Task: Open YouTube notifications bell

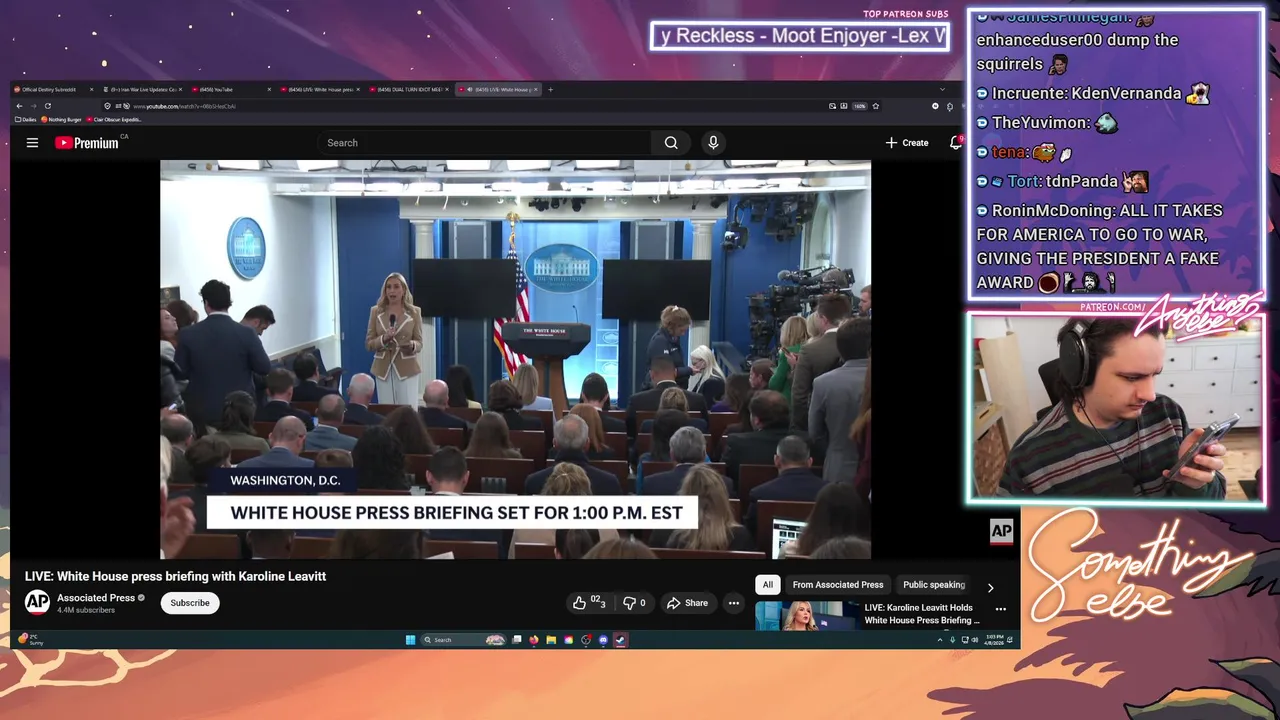Action: tap(955, 143)
